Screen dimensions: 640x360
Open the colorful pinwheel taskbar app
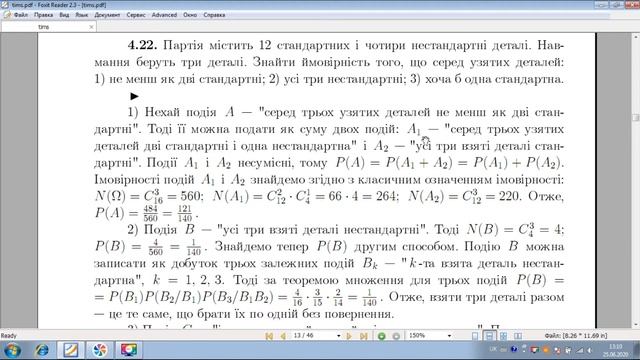100,350
